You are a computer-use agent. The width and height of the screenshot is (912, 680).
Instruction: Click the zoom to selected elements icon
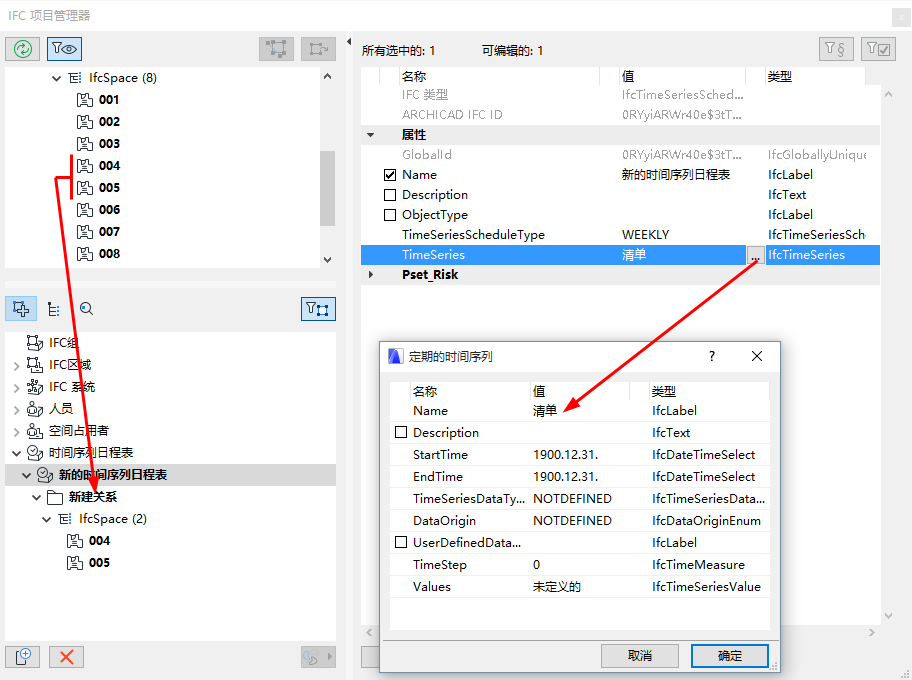[x=318, y=49]
